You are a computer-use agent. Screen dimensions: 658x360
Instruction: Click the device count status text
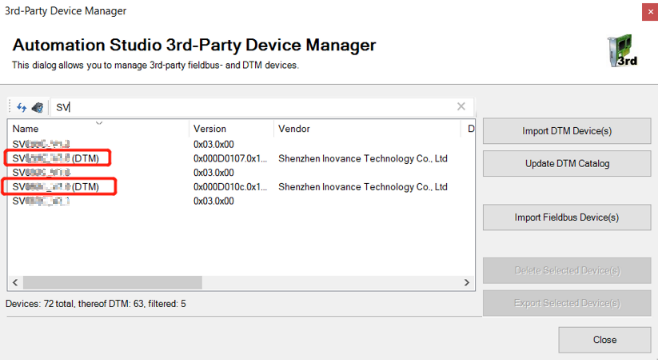coord(96,303)
